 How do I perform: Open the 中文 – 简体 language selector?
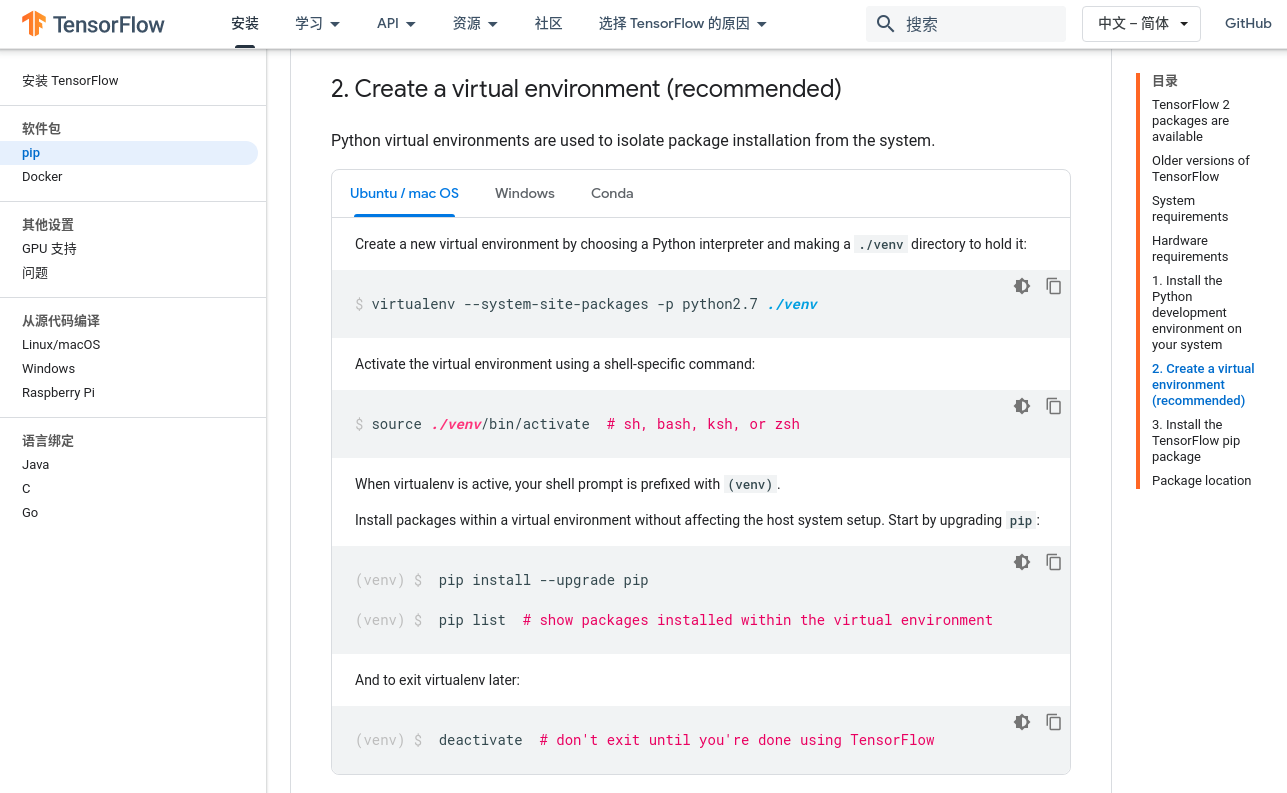pos(1141,23)
